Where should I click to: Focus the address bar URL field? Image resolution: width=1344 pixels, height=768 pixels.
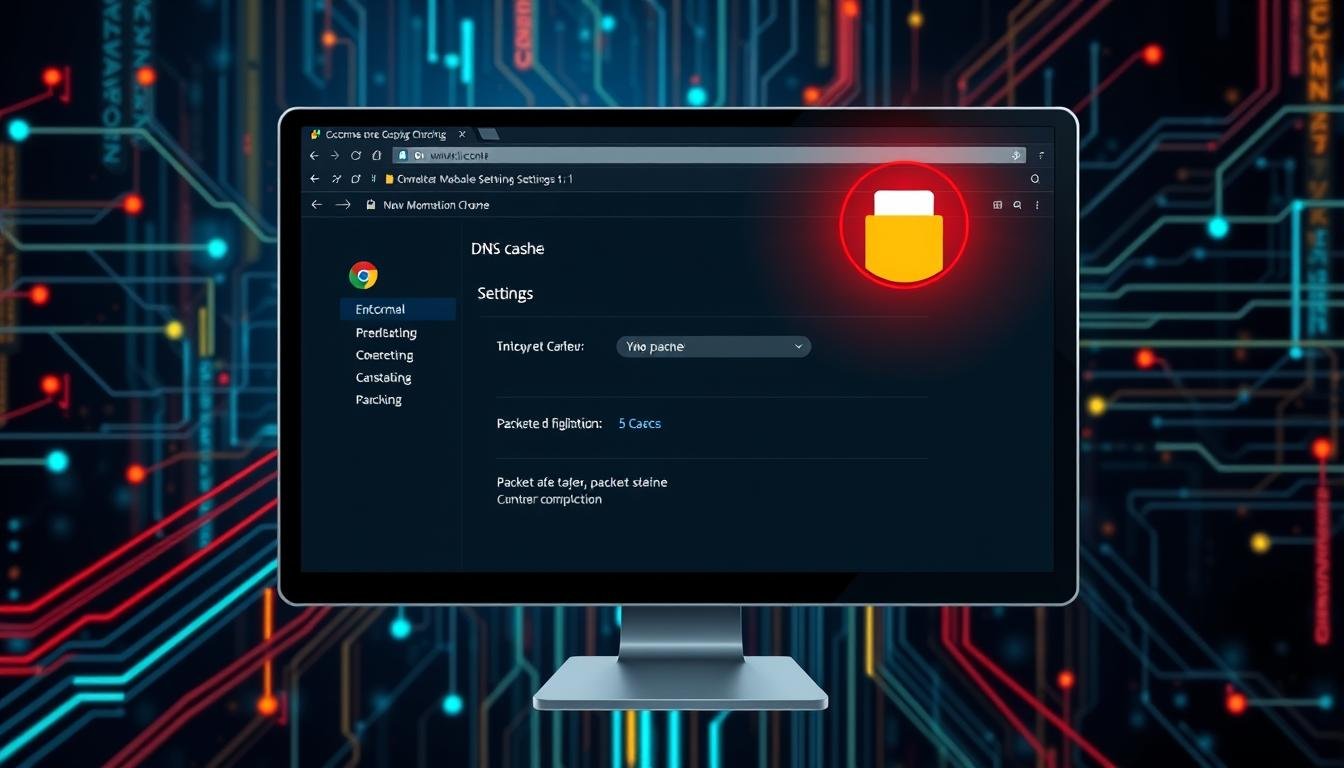pos(710,156)
